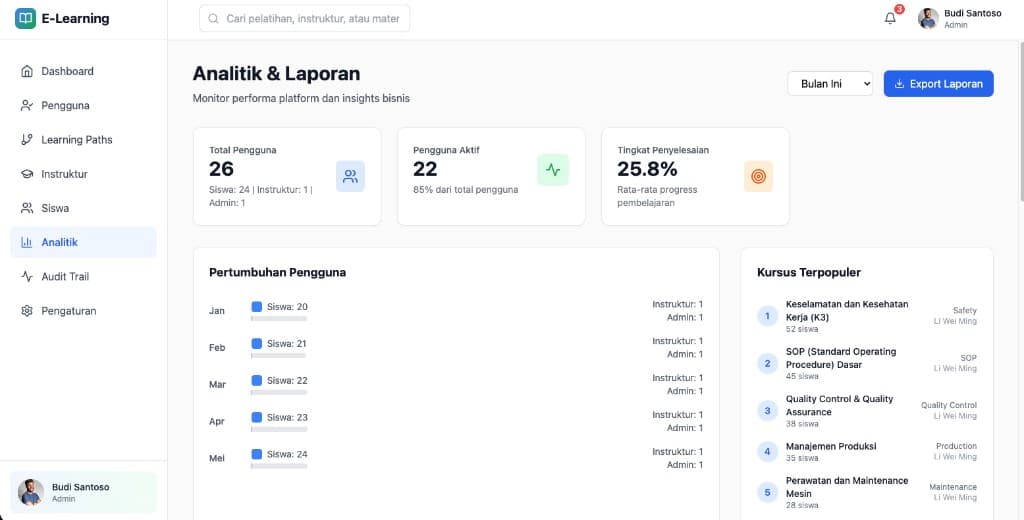Open the Bulan Ini period dropdown
This screenshot has width=1024, height=520.
(x=830, y=84)
